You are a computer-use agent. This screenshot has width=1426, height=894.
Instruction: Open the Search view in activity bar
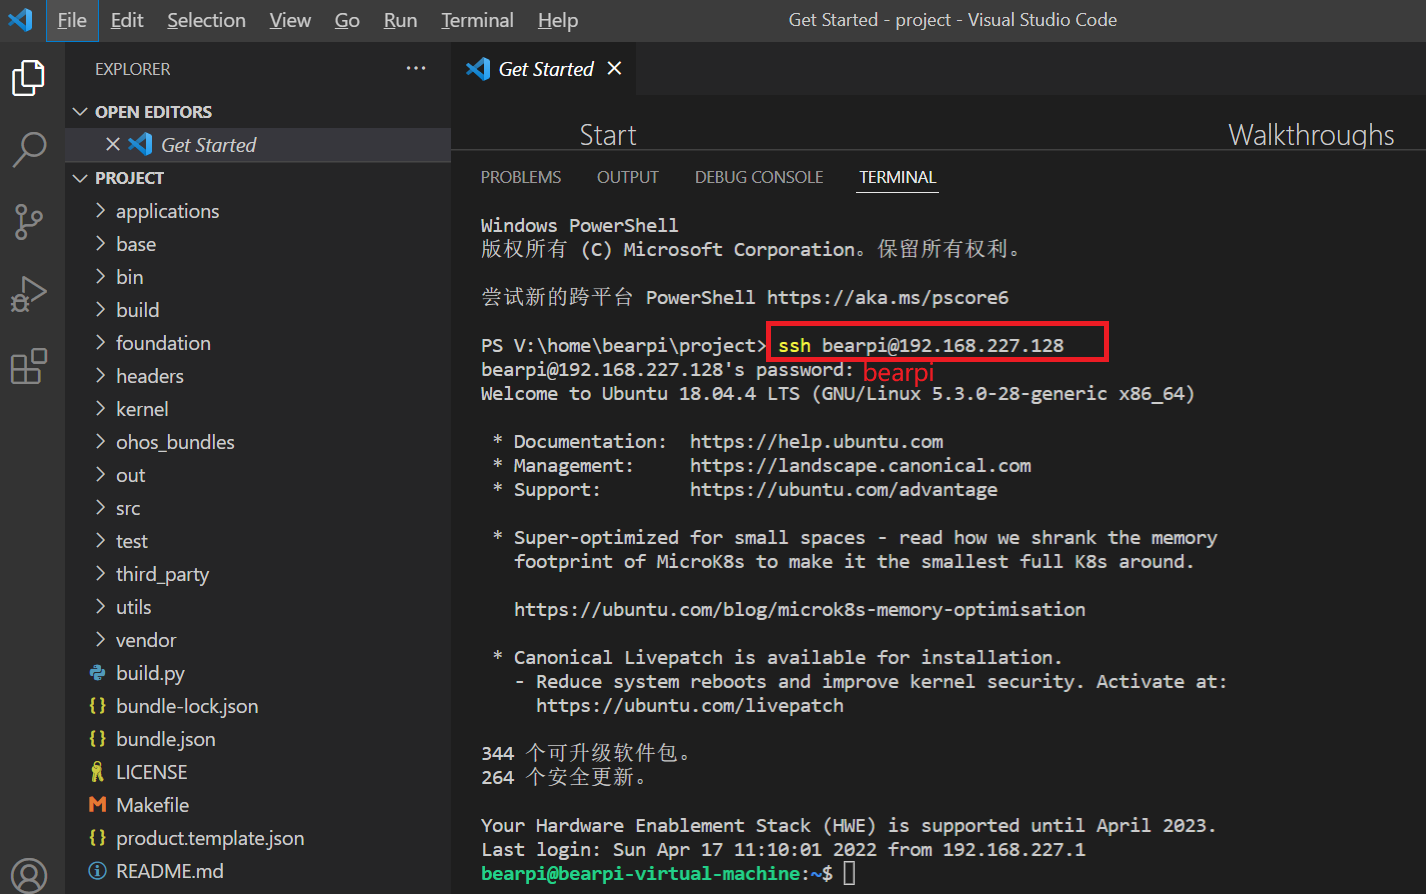28,149
